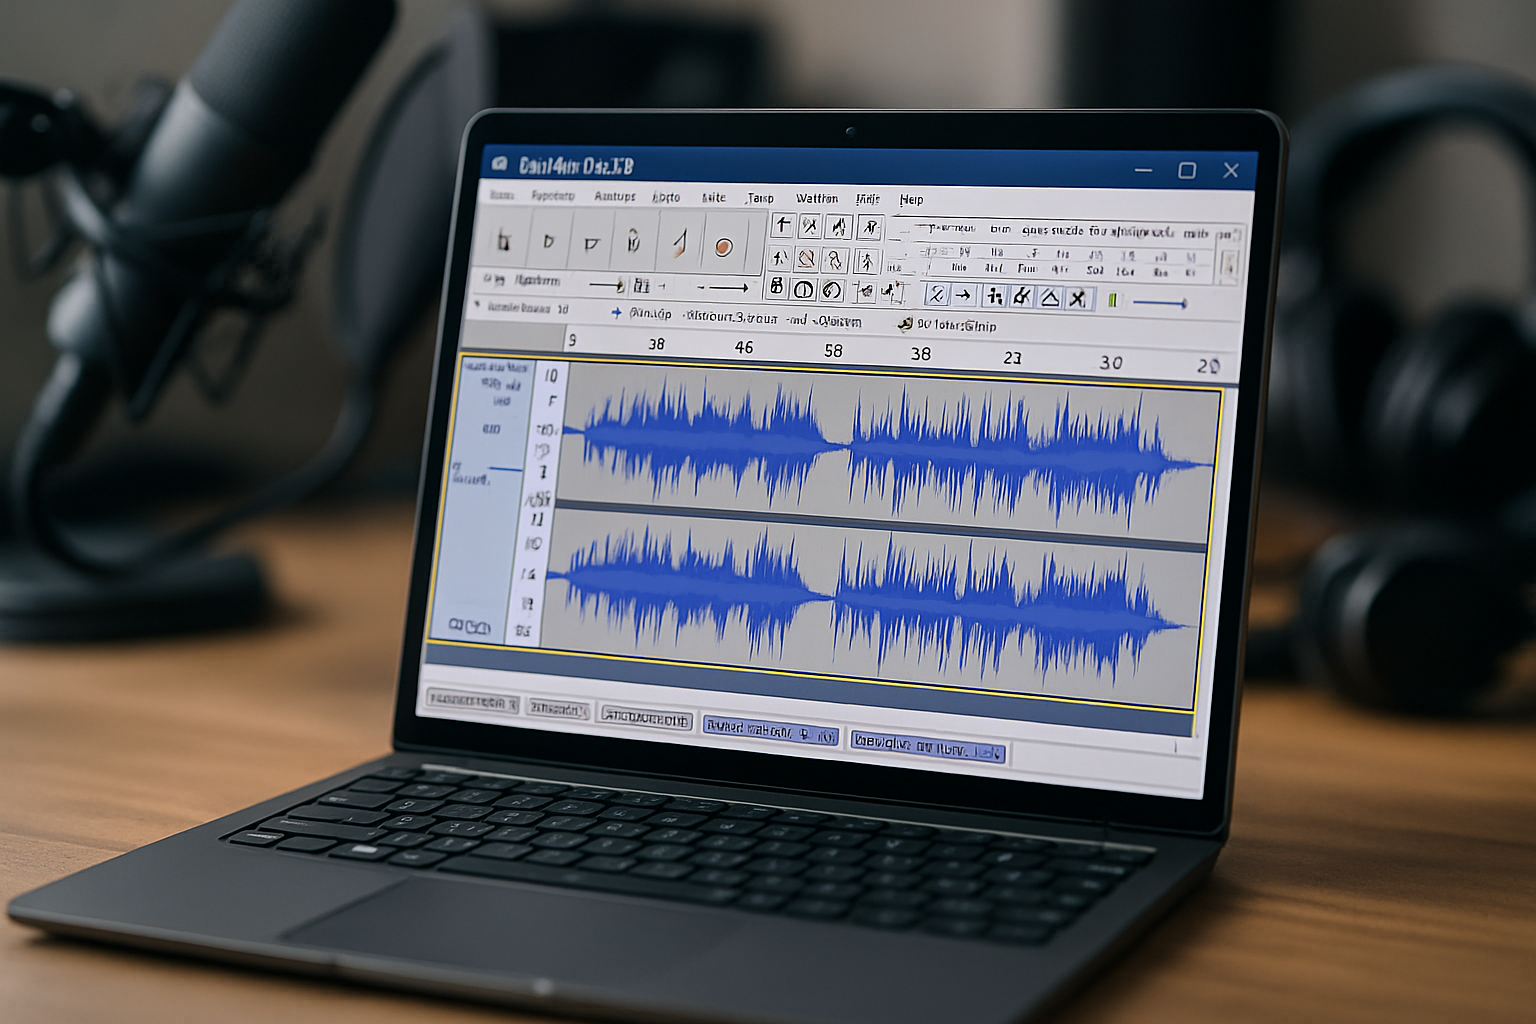This screenshot has height=1024, width=1536.
Task: Click the last blue highlighted status field
Action: click(927, 746)
